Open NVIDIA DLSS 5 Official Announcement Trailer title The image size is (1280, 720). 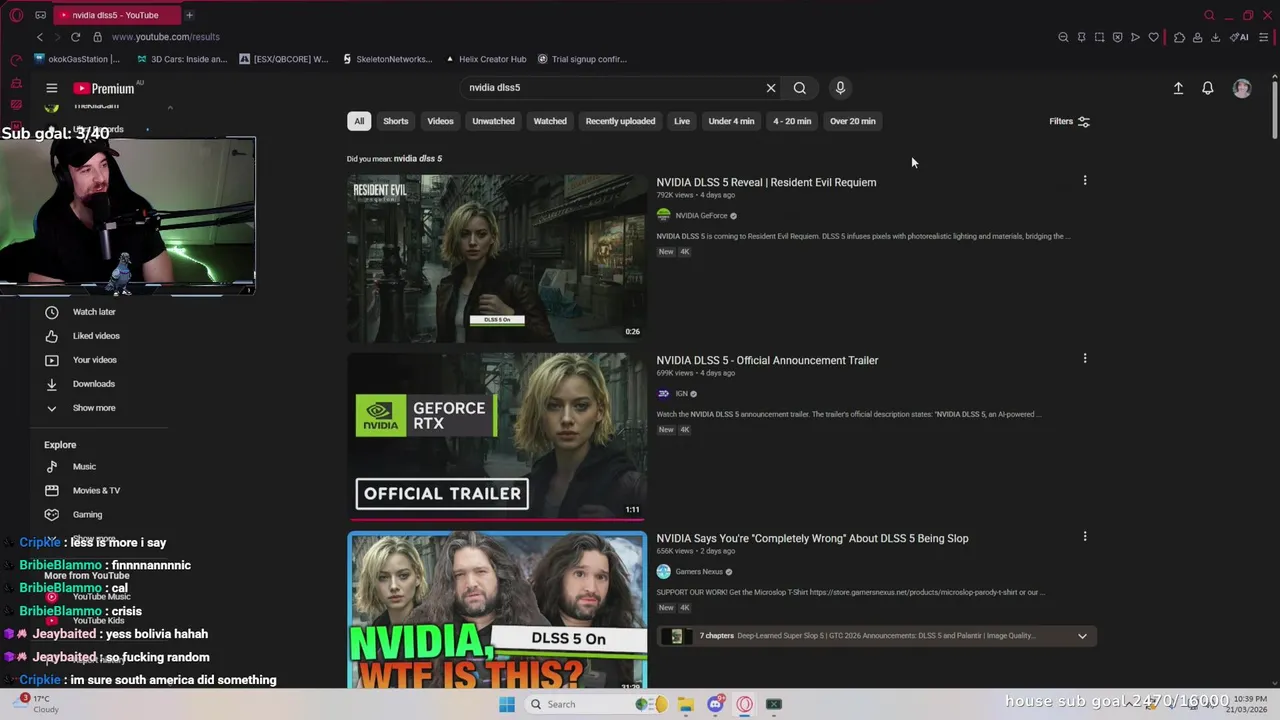point(767,360)
